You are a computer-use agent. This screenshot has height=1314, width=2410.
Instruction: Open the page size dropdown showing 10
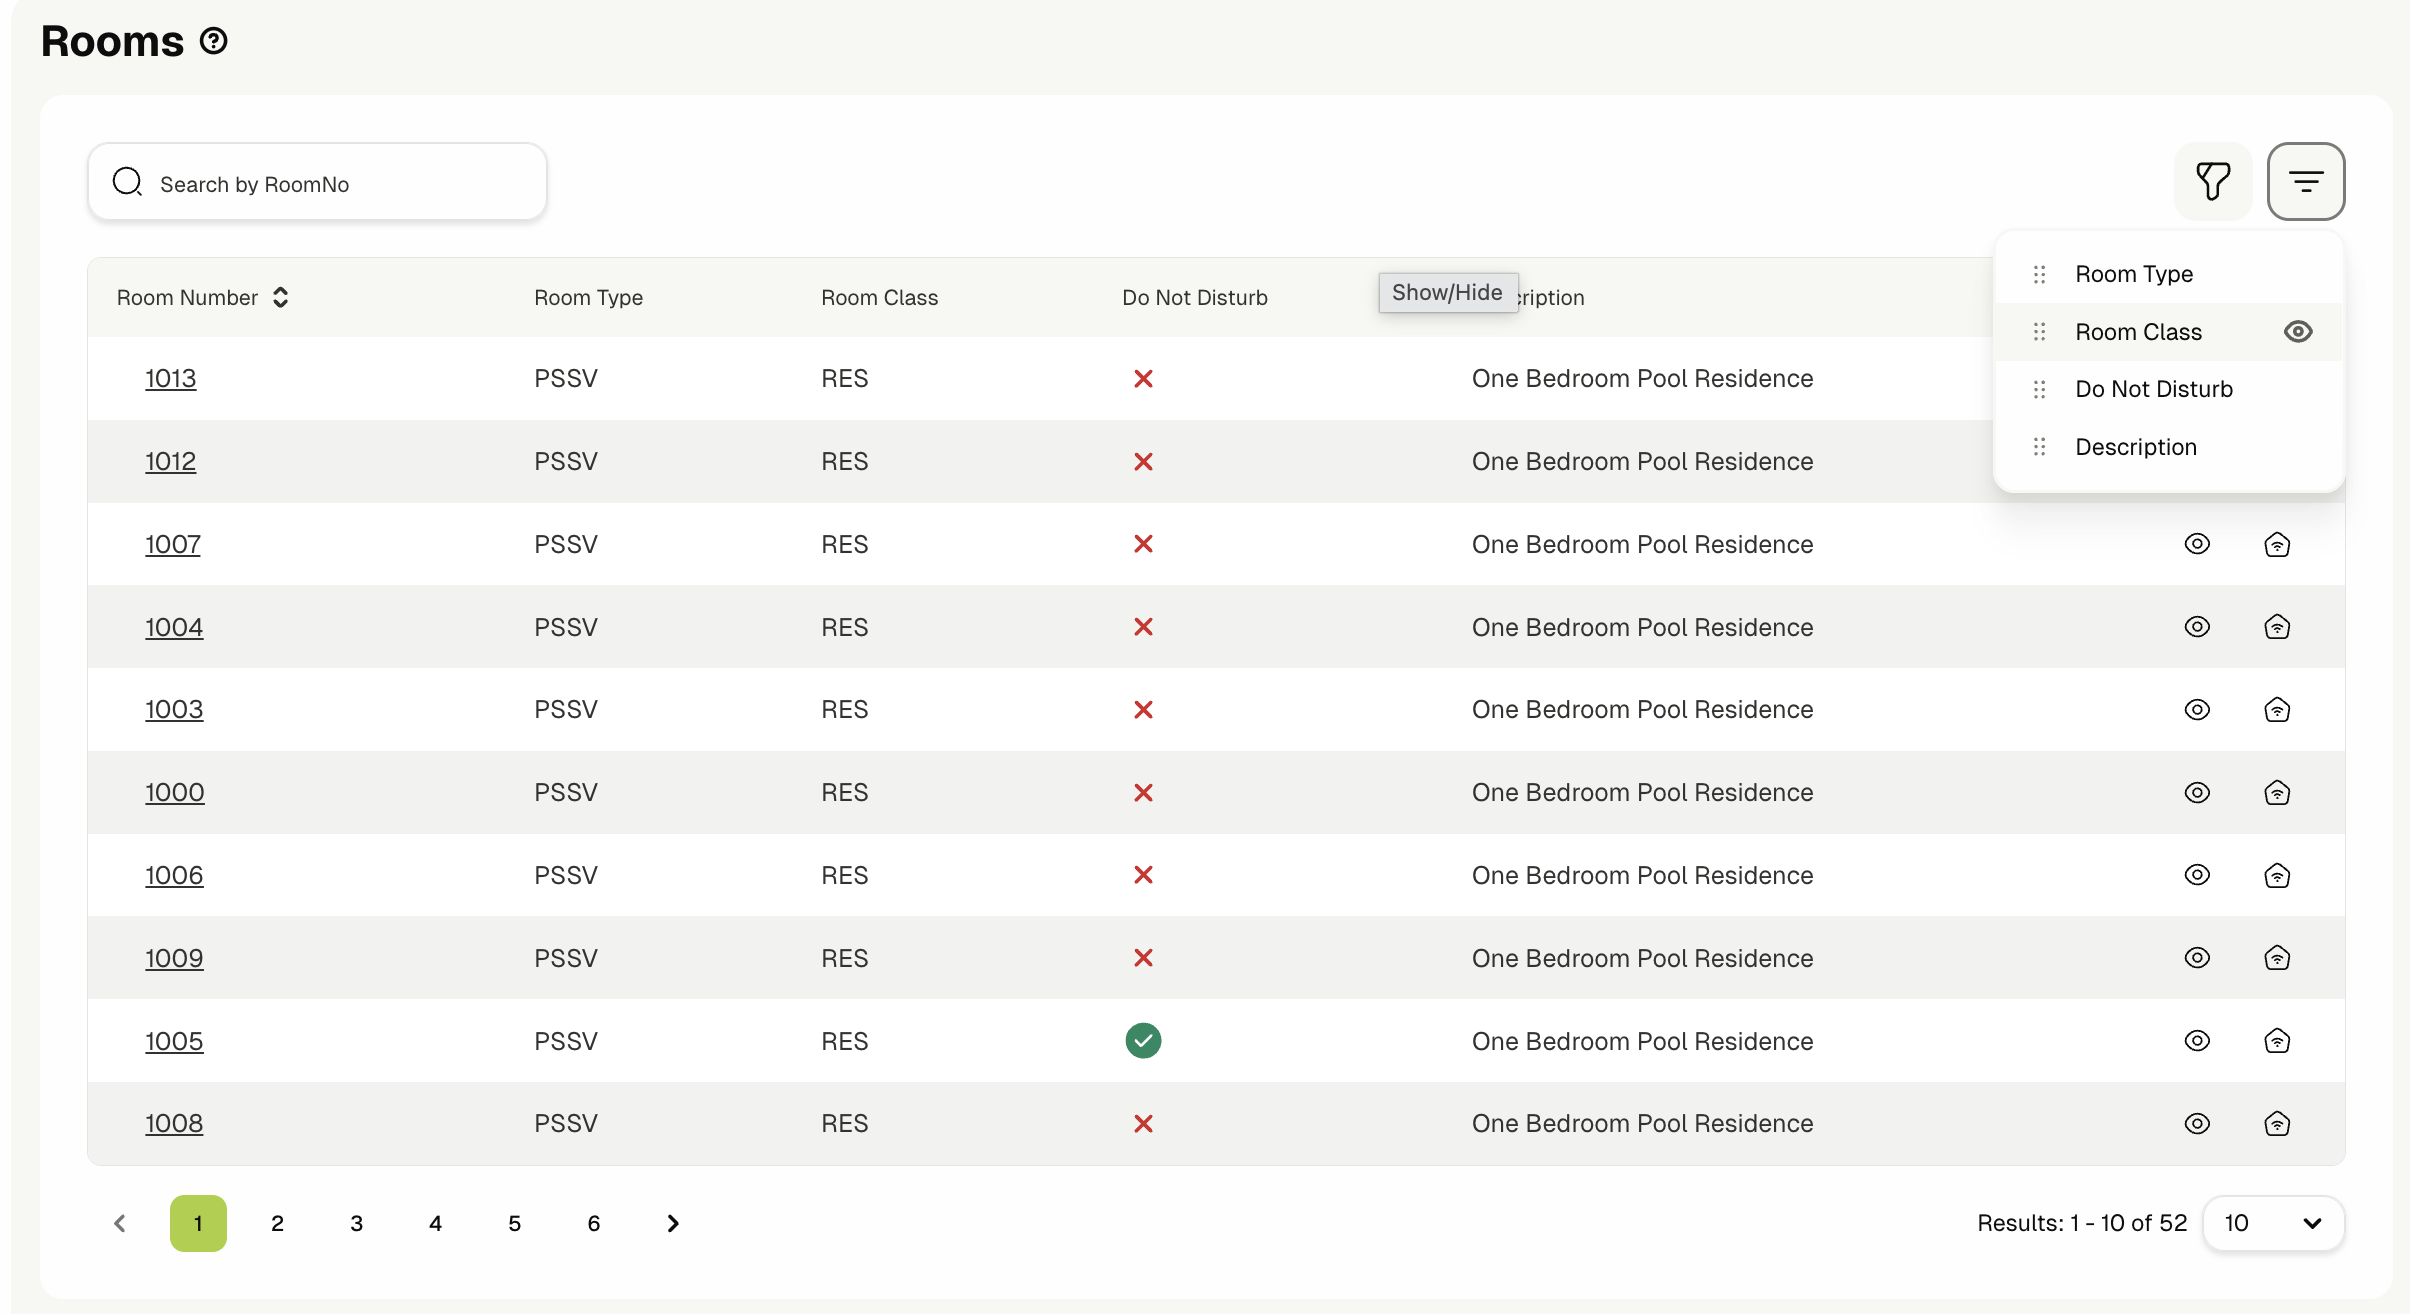click(x=2273, y=1223)
